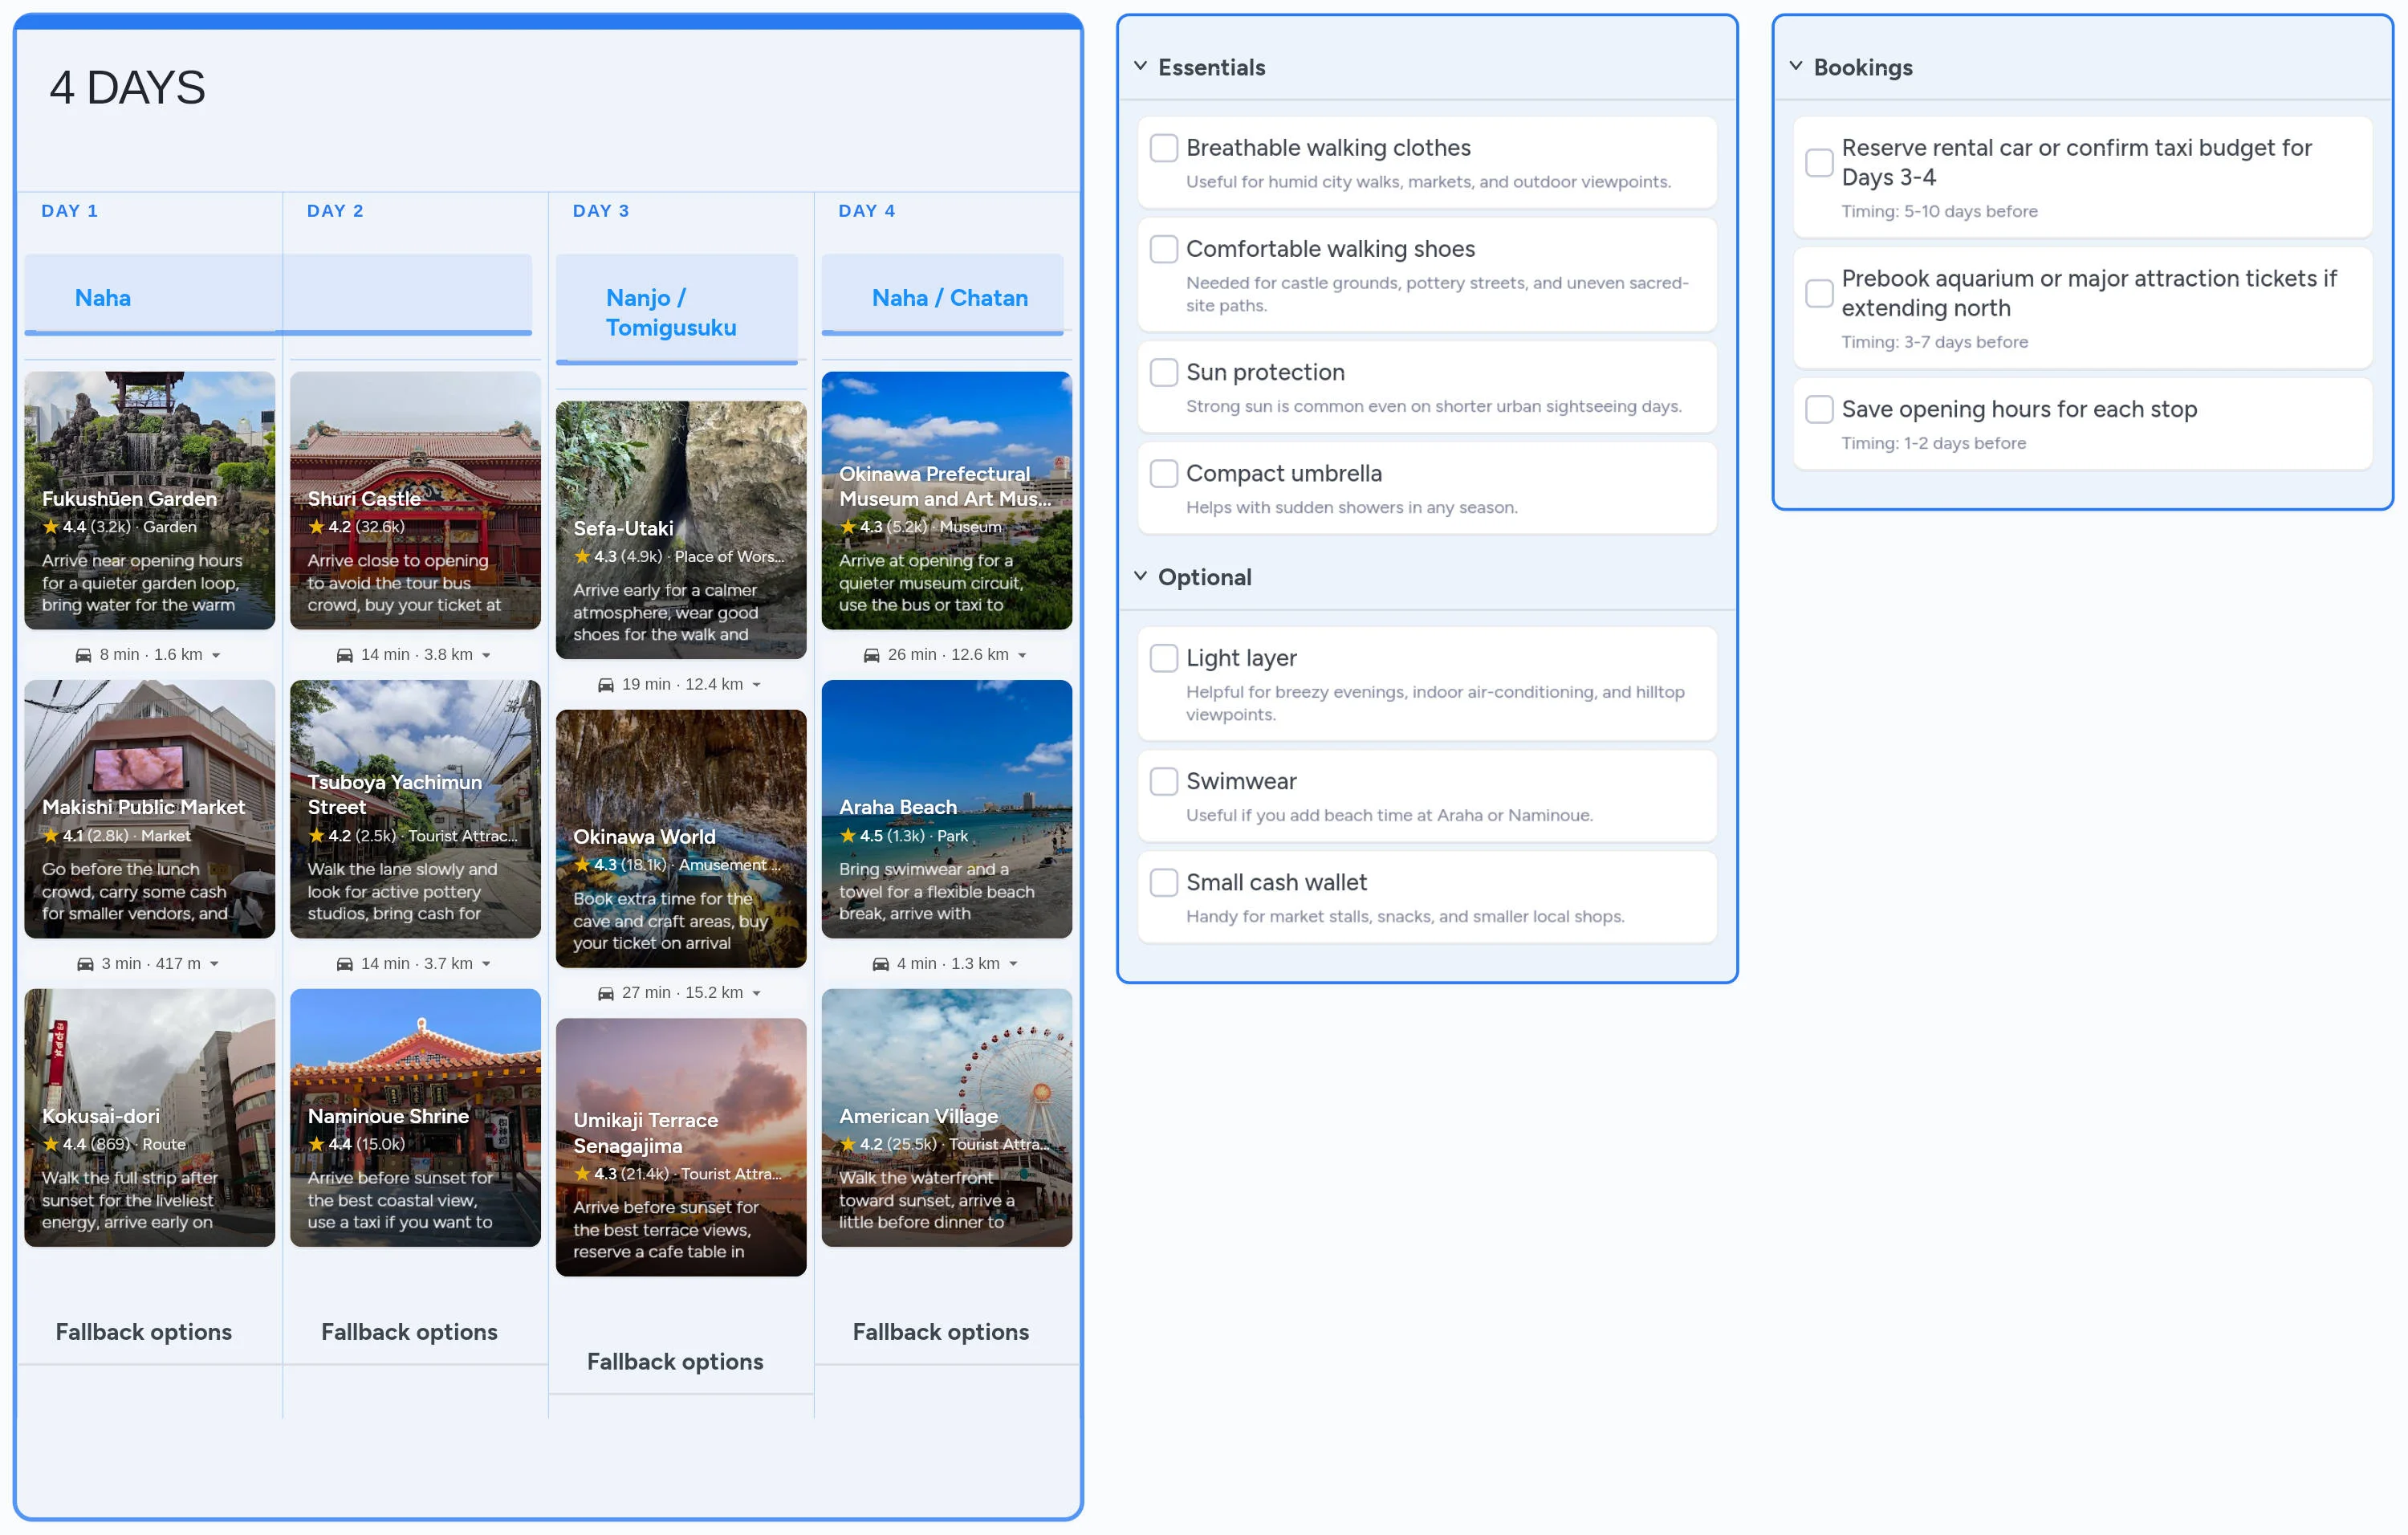Screen dimensions: 2408x1535
Task: Click car icon below Shuri Castle card
Action: pos(344,655)
